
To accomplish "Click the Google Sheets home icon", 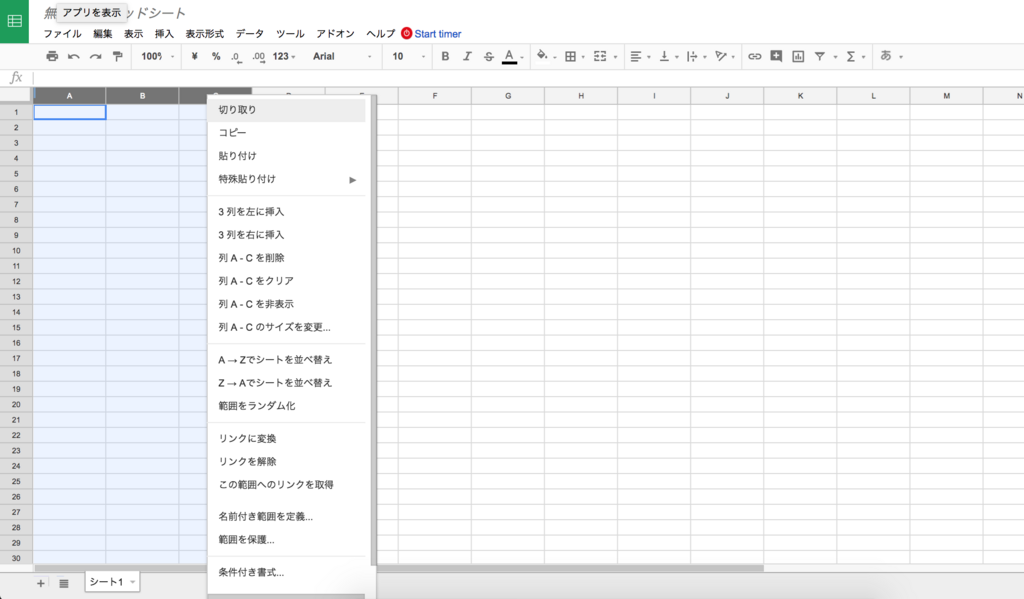I will point(14,22).
